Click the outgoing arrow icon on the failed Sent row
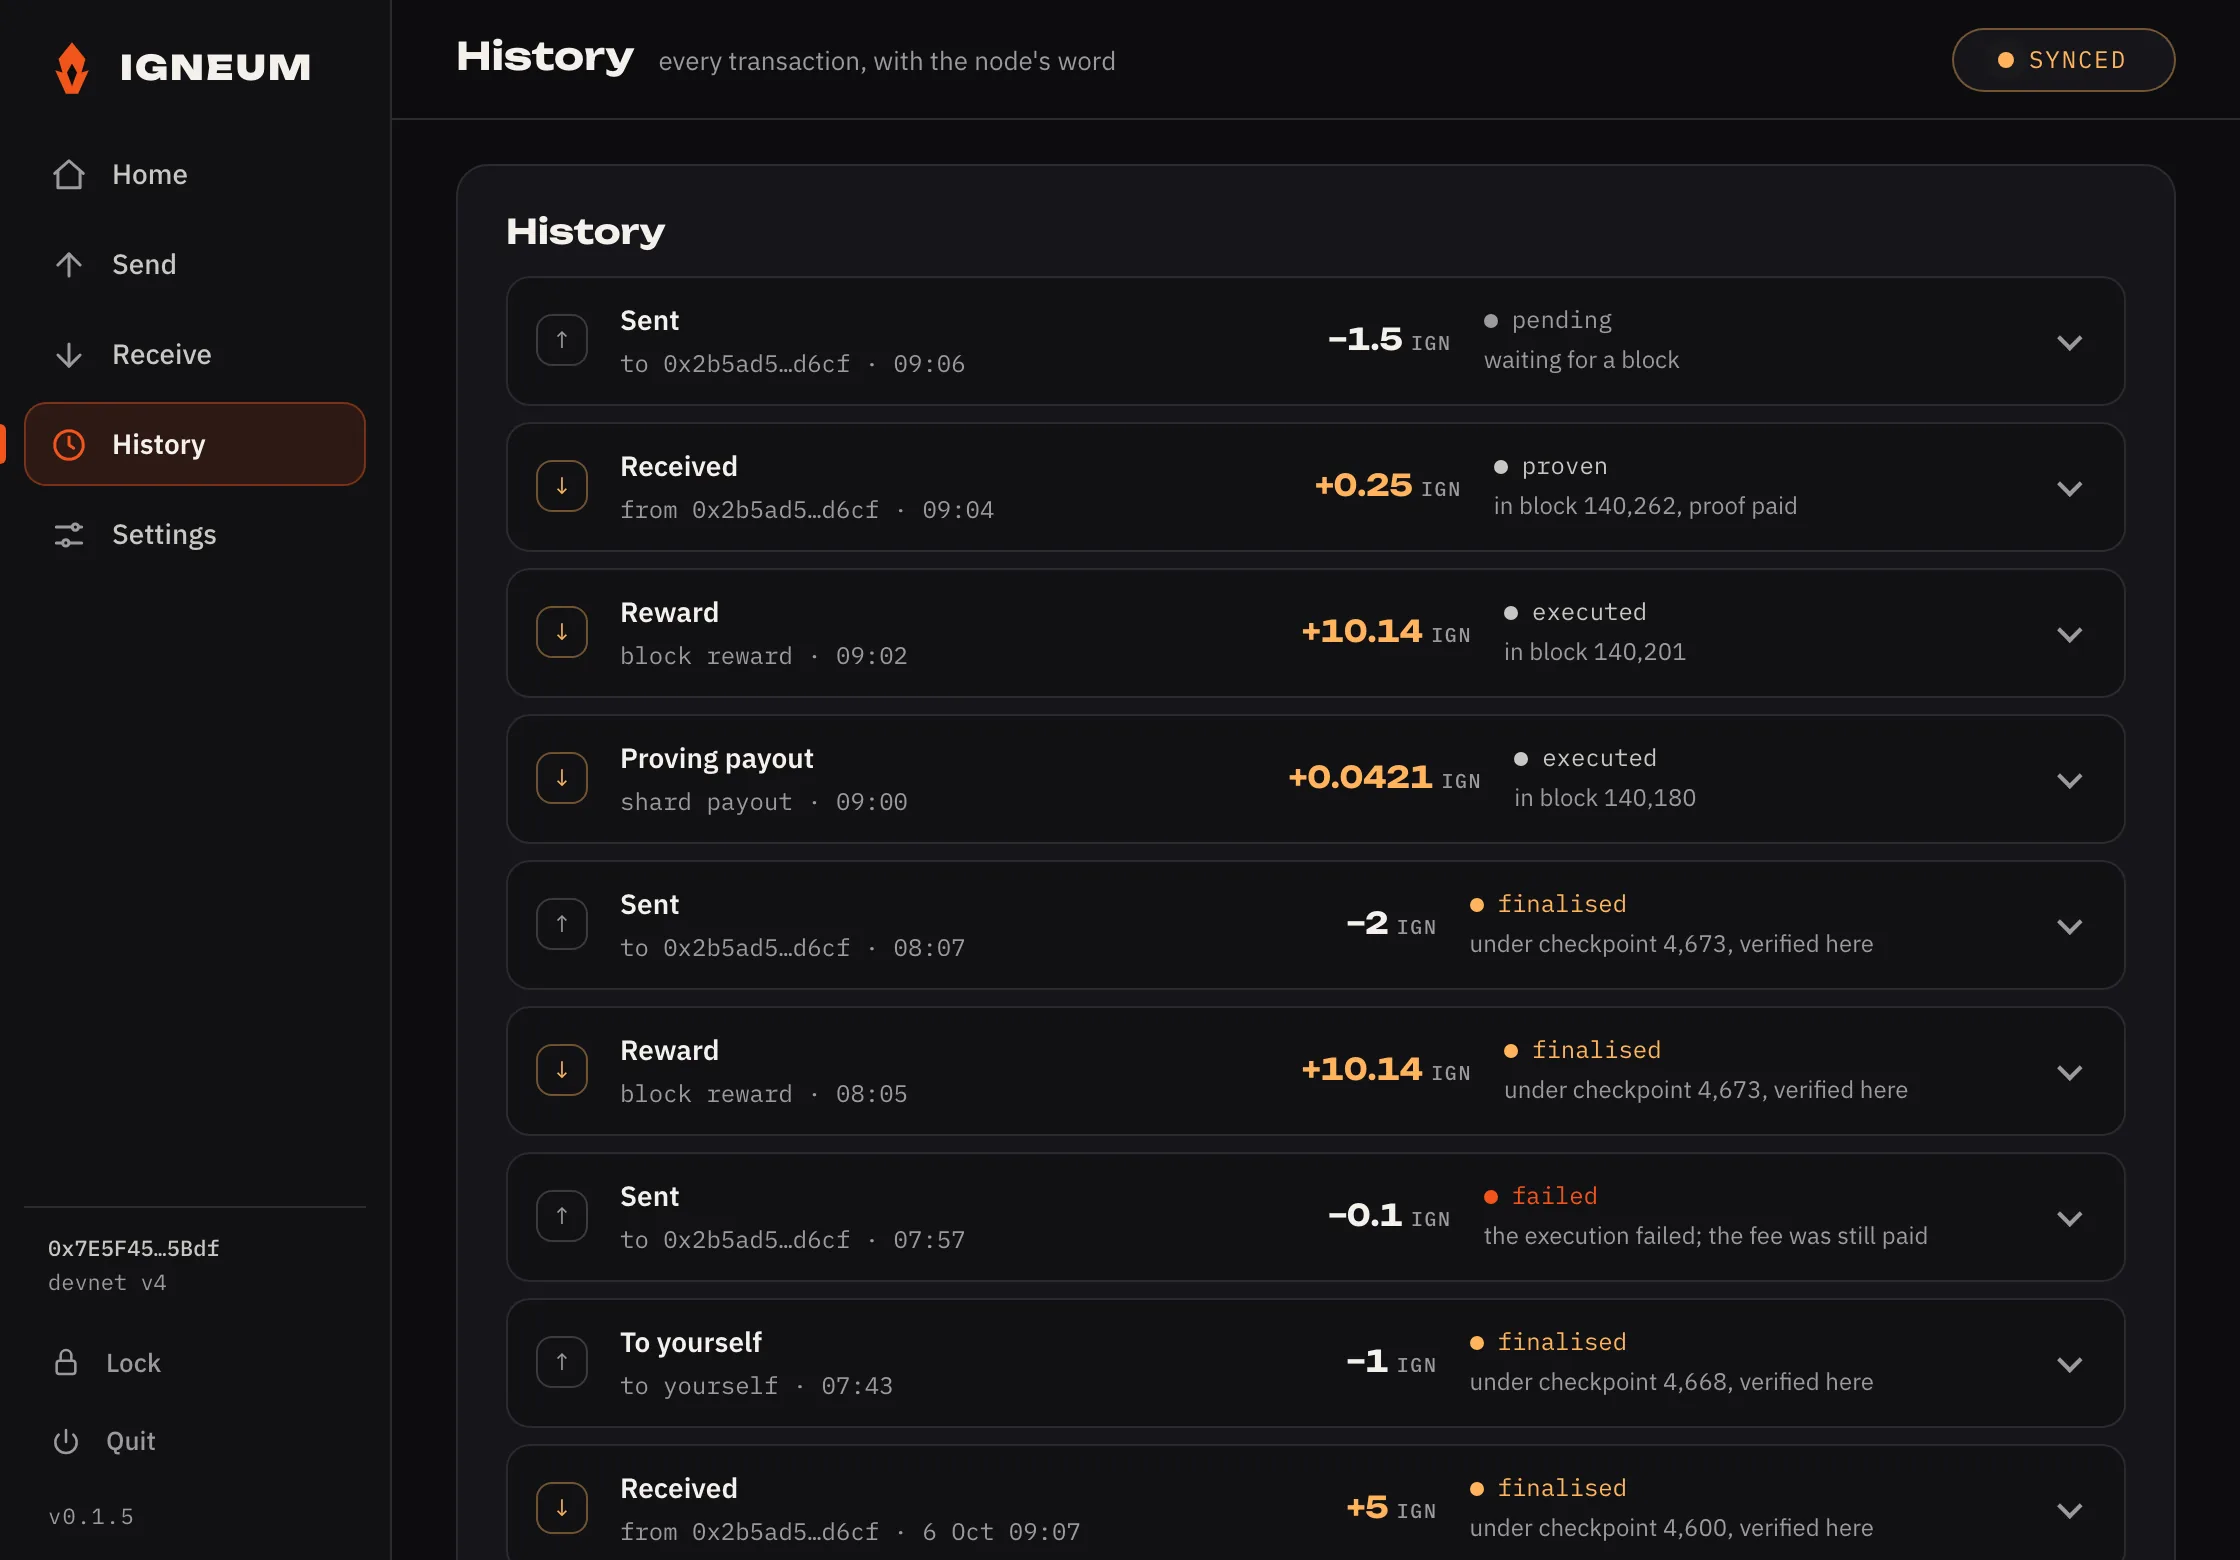 [x=562, y=1216]
